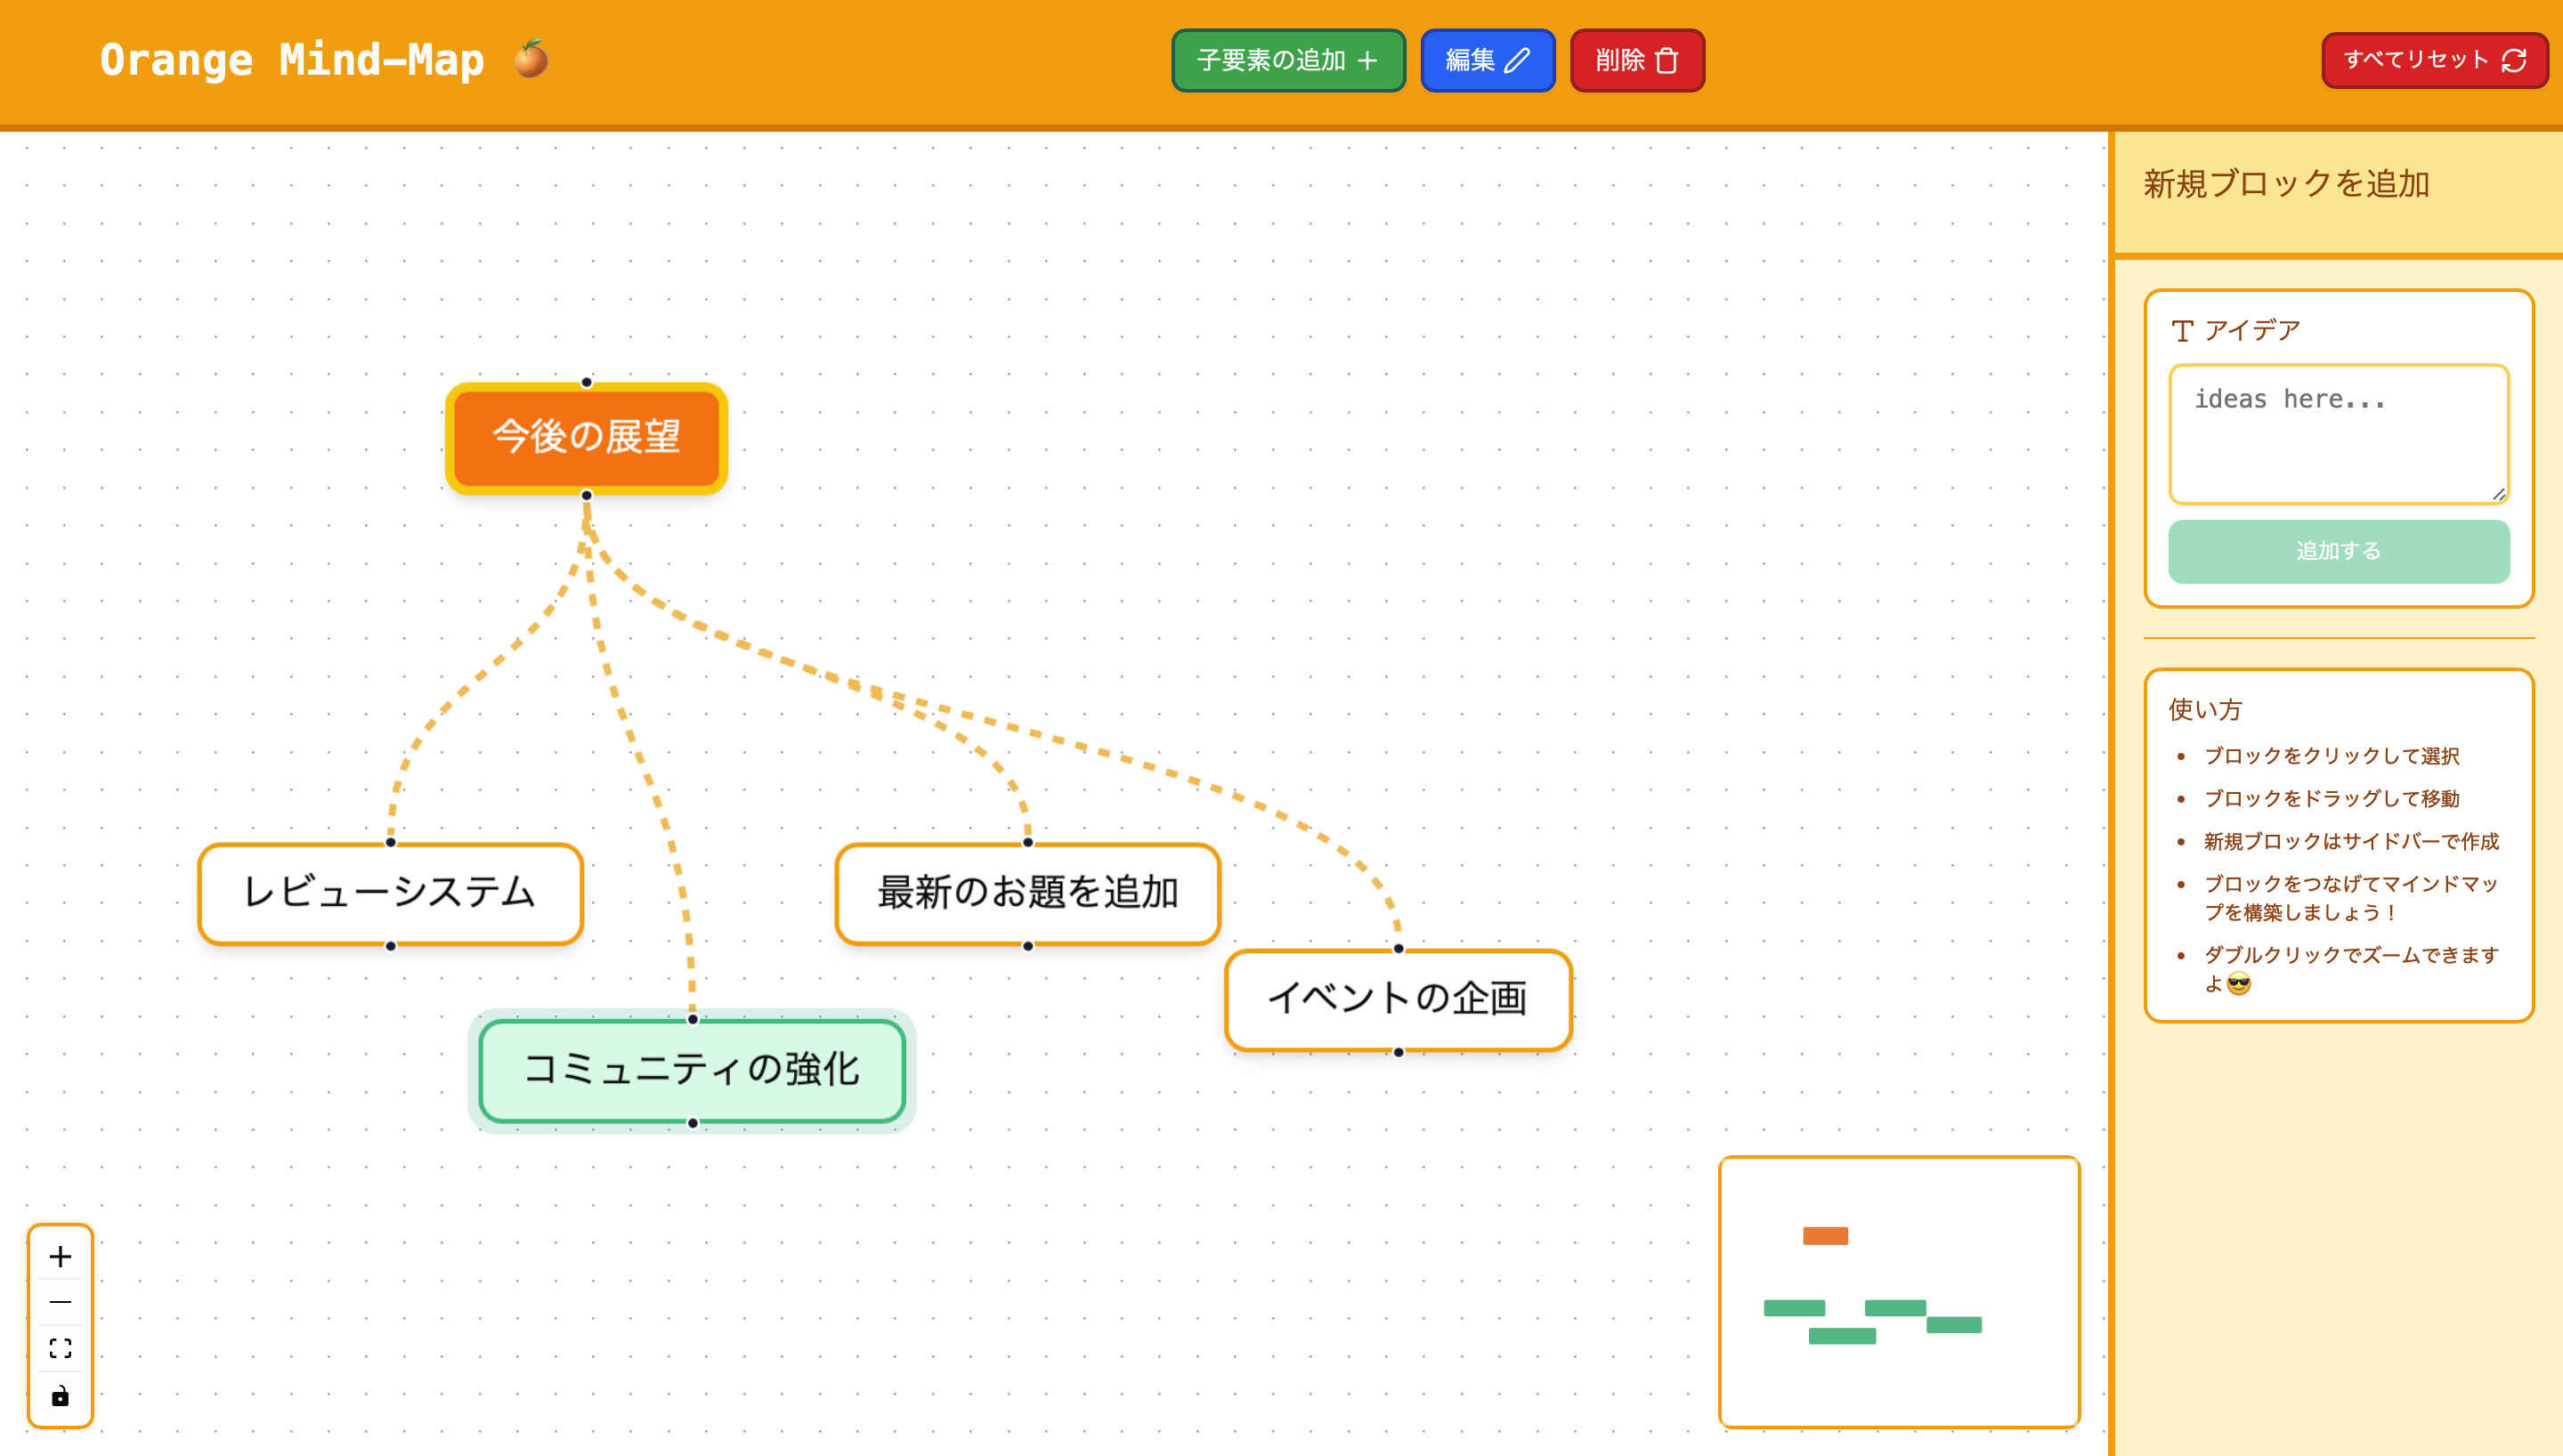Click the trash icon on the 削除 button
Screen dimensions: 2563x1456
[x=1666, y=60]
